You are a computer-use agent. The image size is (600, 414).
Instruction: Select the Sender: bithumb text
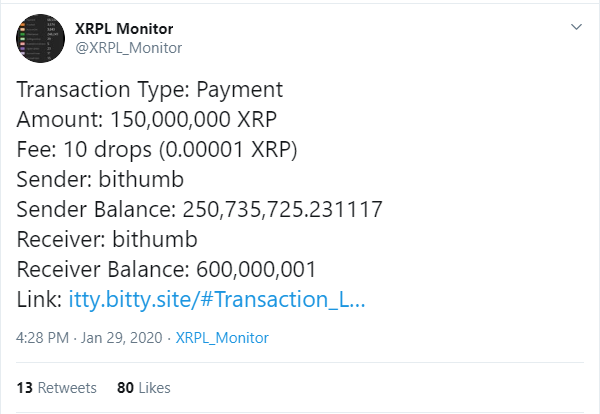[100, 179]
